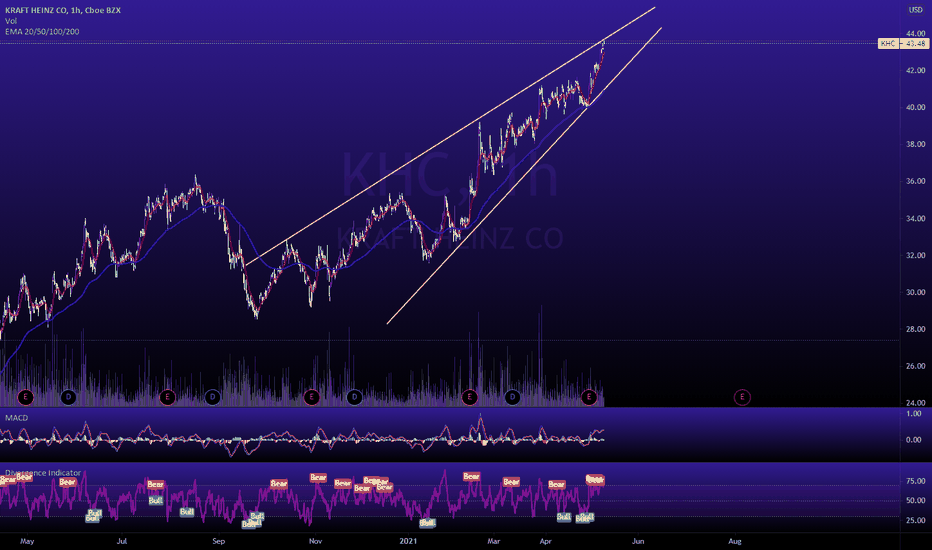The image size is (932, 550).
Task: Select the E earnings marker above Nov
Action: pyautogui.click(x=311, y=397)
